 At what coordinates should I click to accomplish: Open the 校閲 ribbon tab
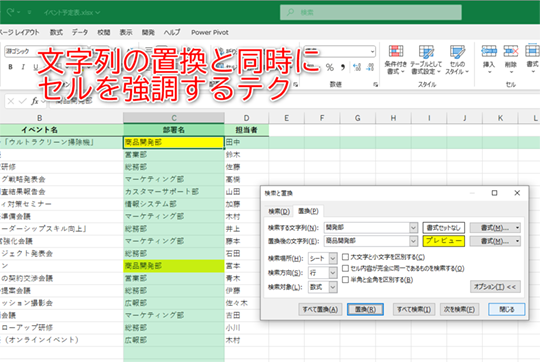click(x=103, y=32)
